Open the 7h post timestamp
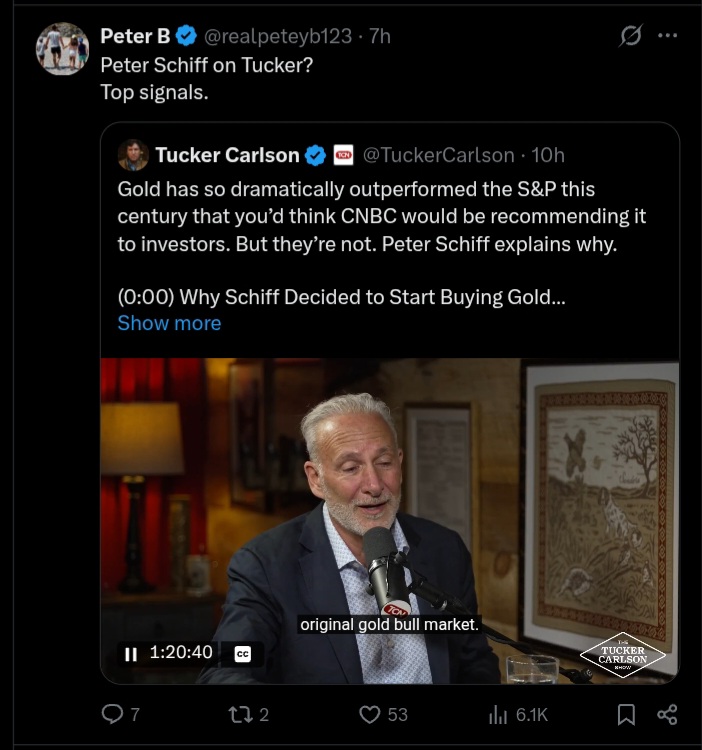This screenshot has height=750, width=702. coord(379,36)
